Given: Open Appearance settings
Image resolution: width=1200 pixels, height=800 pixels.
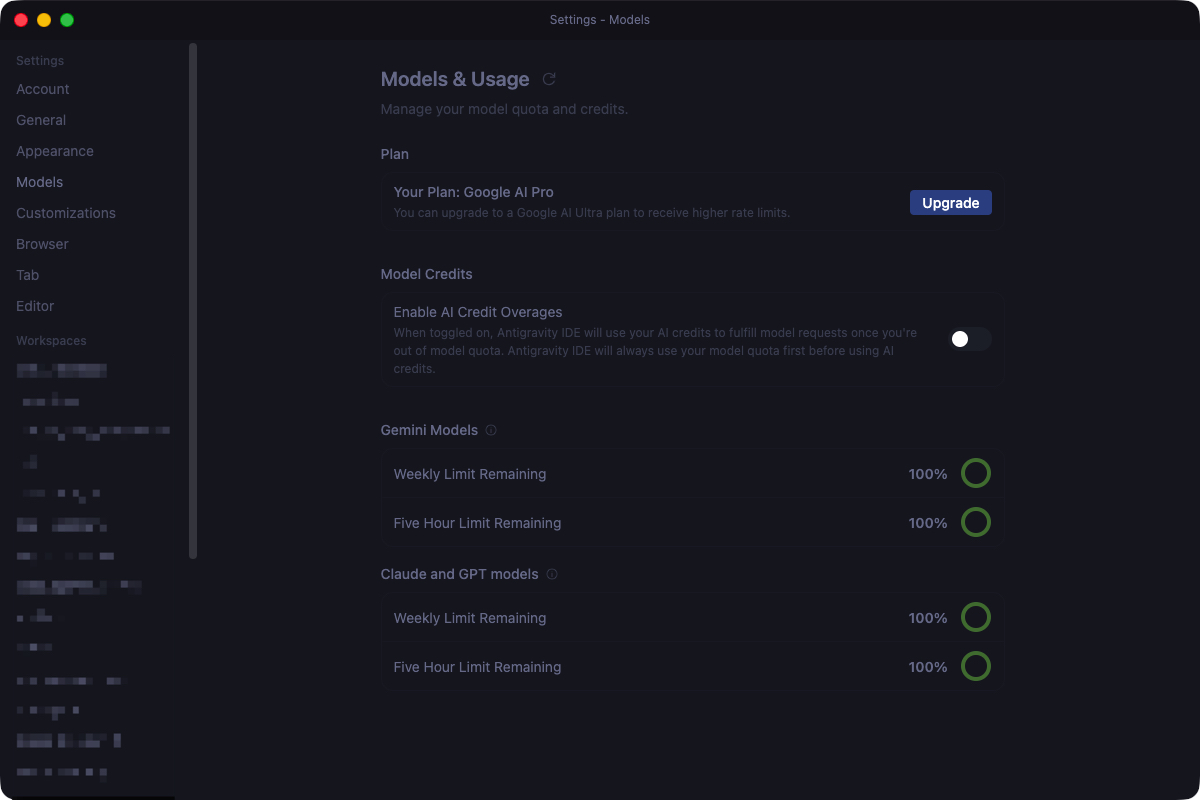Looking at the screenshot, I should tap(55, 151).
